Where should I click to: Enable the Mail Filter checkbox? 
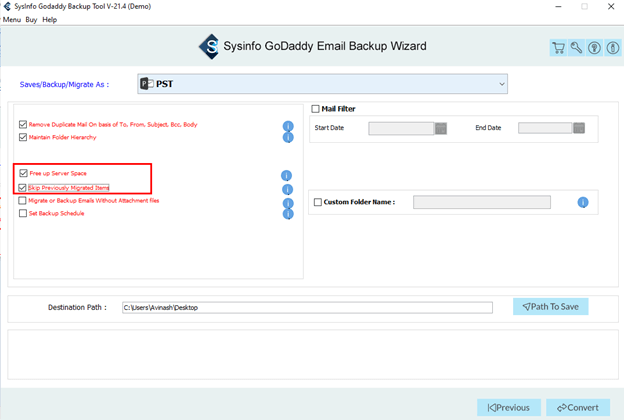pos(316,109)
